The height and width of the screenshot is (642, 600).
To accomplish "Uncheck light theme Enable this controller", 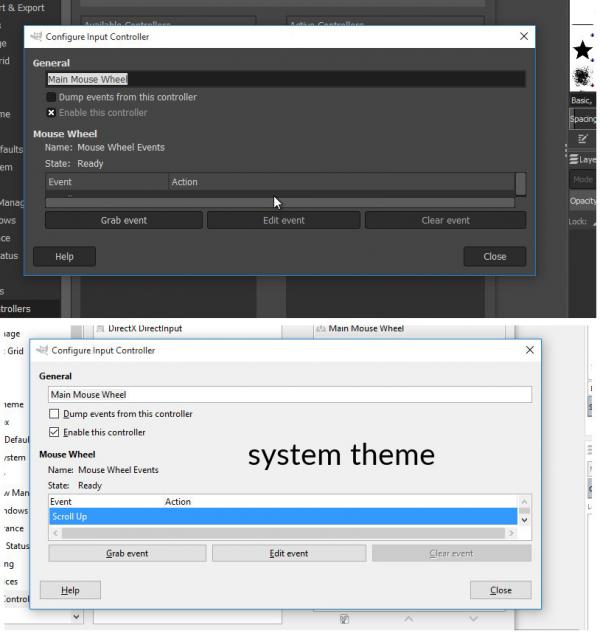I will point(54,432).
